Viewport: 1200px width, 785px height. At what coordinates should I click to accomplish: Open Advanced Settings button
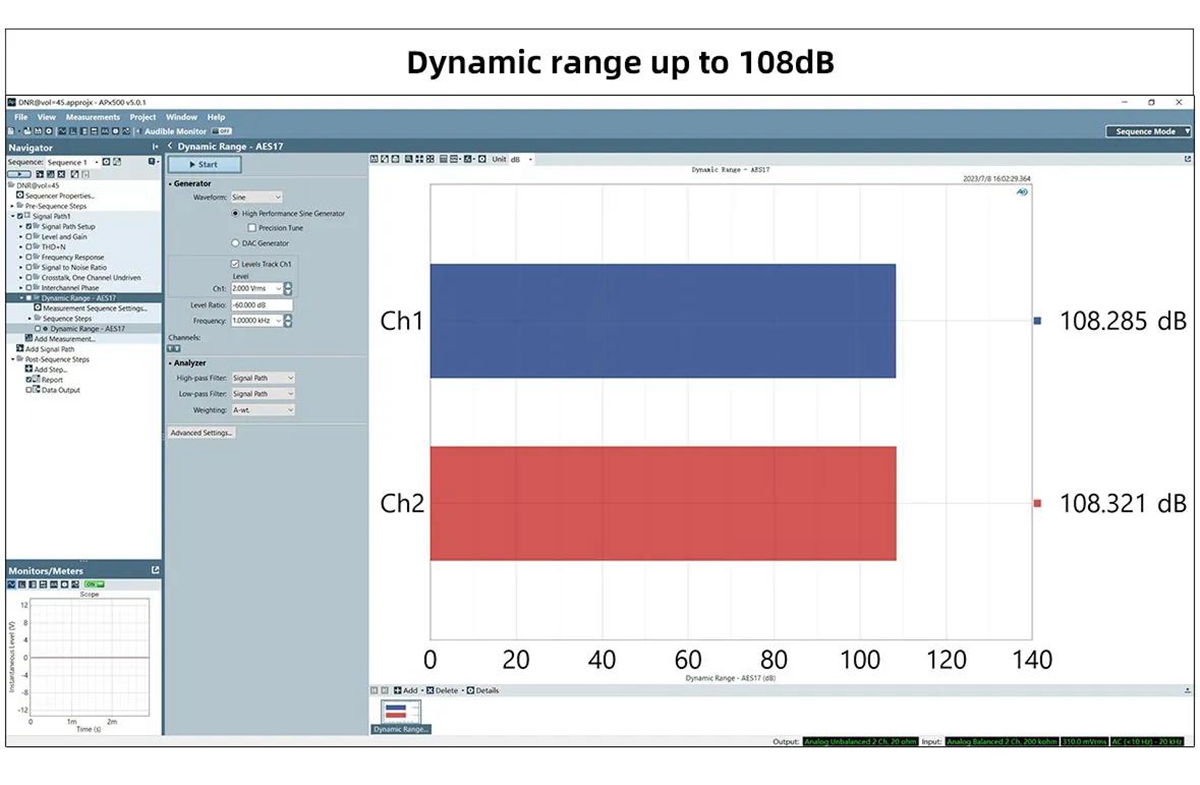202,433
